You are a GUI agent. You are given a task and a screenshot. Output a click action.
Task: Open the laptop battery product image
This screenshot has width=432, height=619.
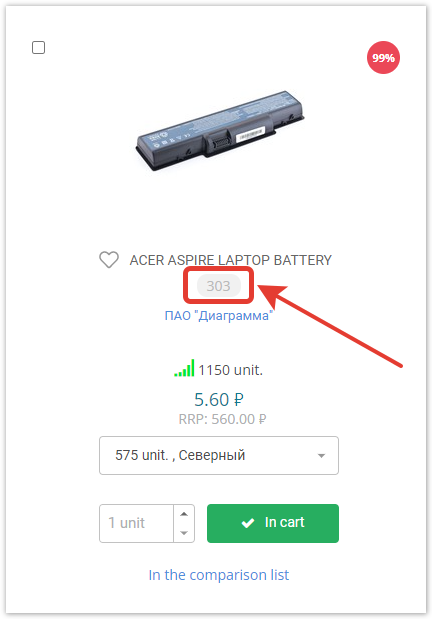pyautogui.click(x=220, y=131)
